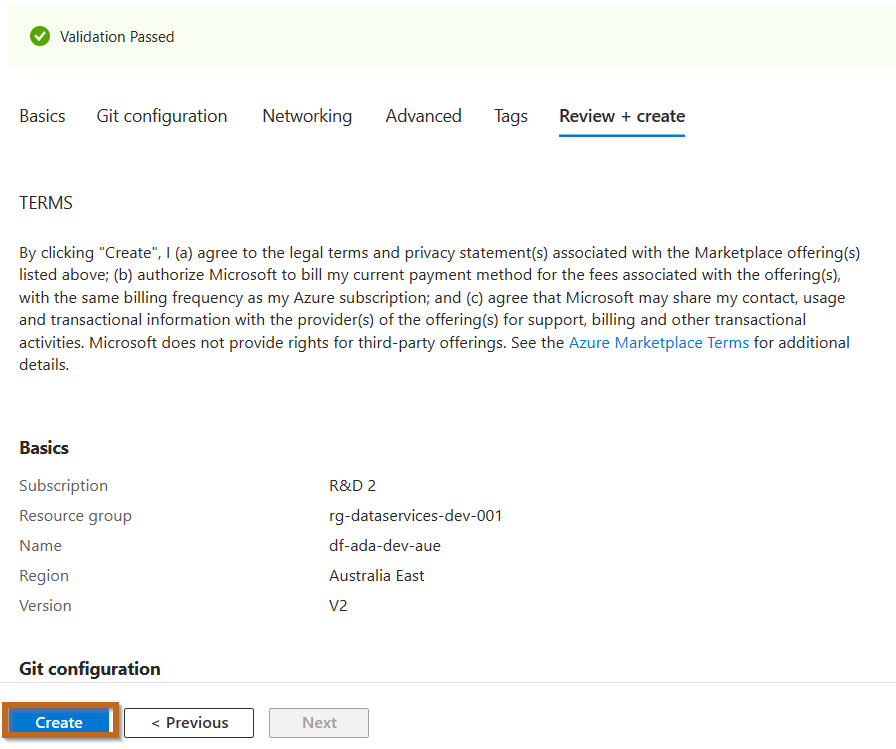This screenshot has height=749, width=896.
Task: Click the Create button
Action: click(x=59, y=722)
